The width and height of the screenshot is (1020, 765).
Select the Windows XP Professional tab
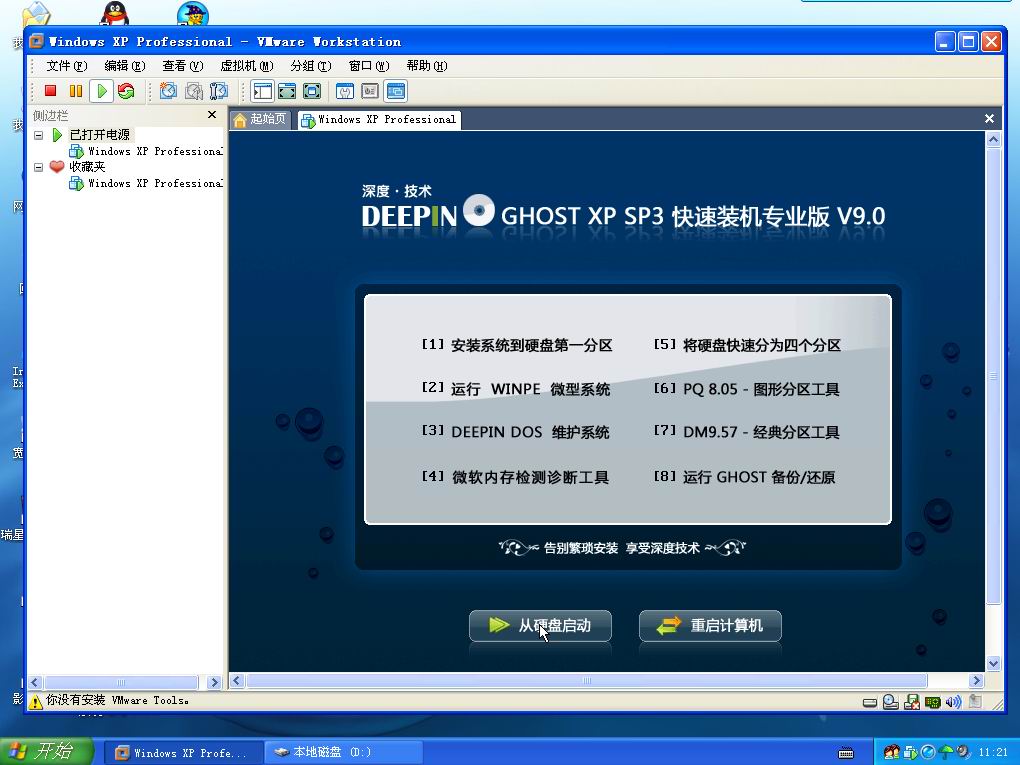(x=379, y=120)
